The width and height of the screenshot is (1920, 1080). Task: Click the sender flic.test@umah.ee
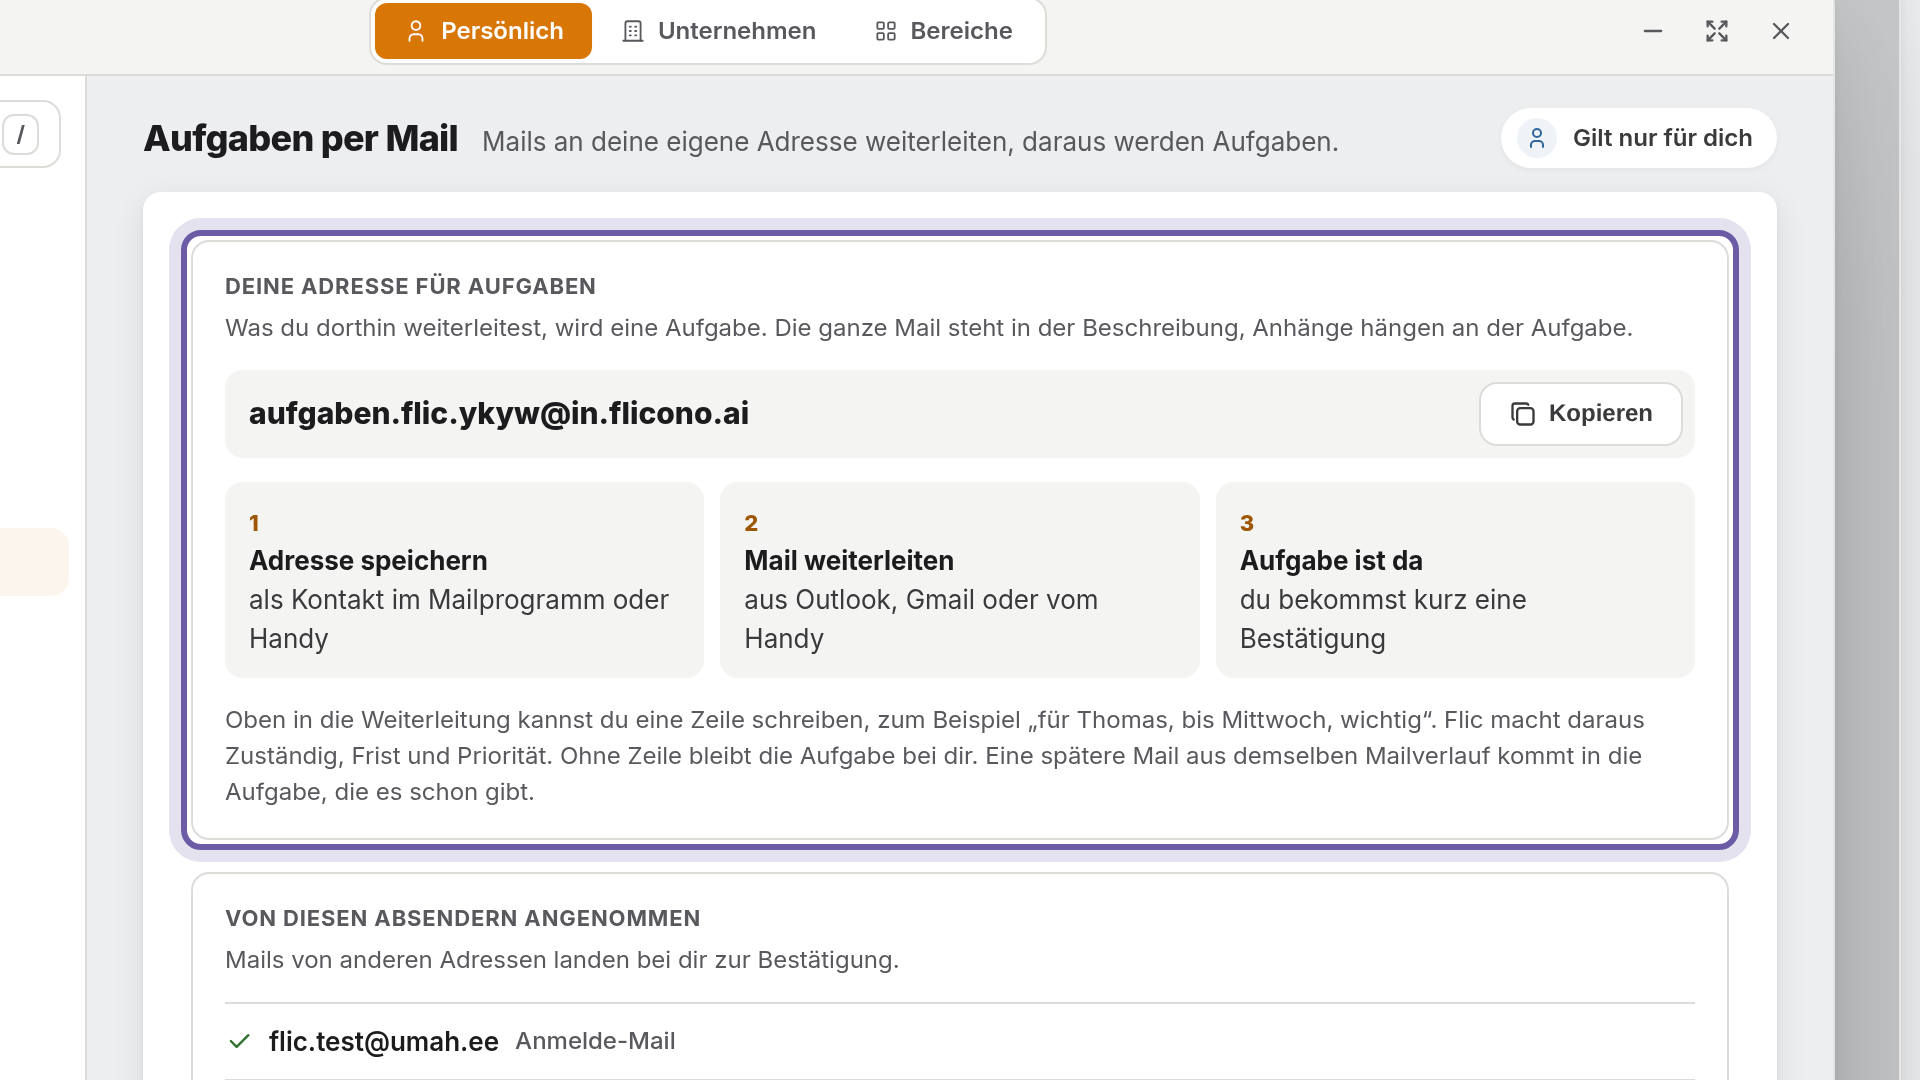[384, 1041]
